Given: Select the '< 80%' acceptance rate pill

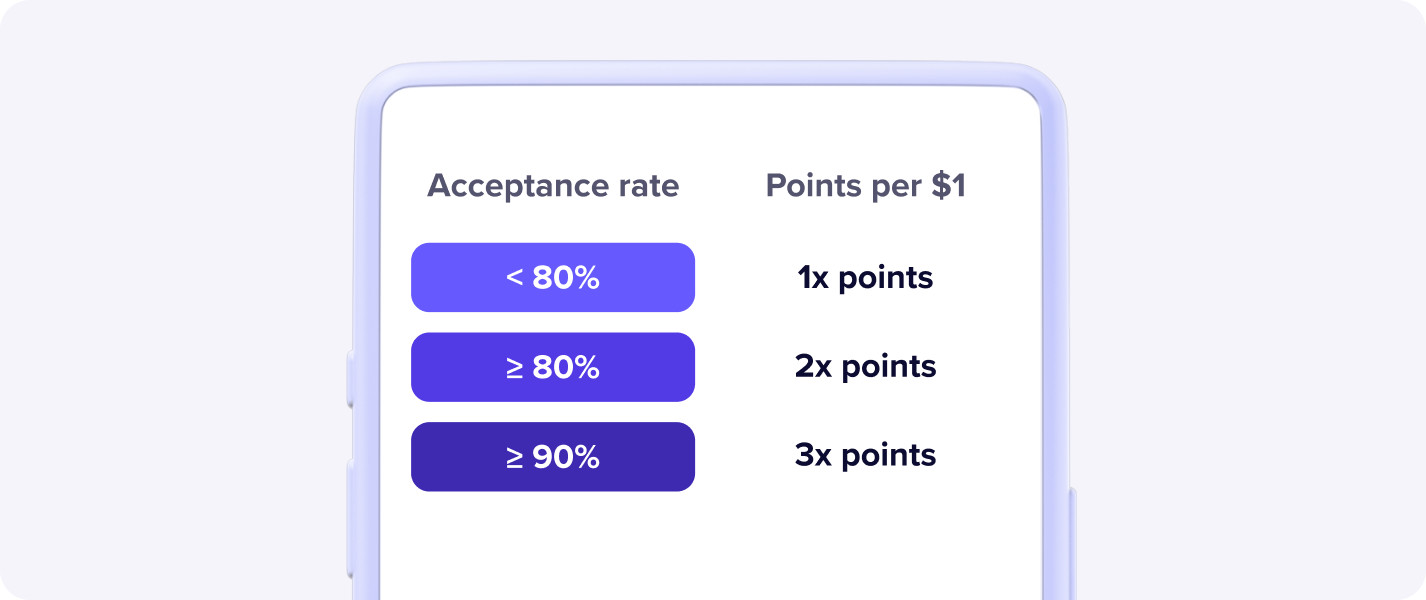Looking at the screenshot, I should (553, 277).
